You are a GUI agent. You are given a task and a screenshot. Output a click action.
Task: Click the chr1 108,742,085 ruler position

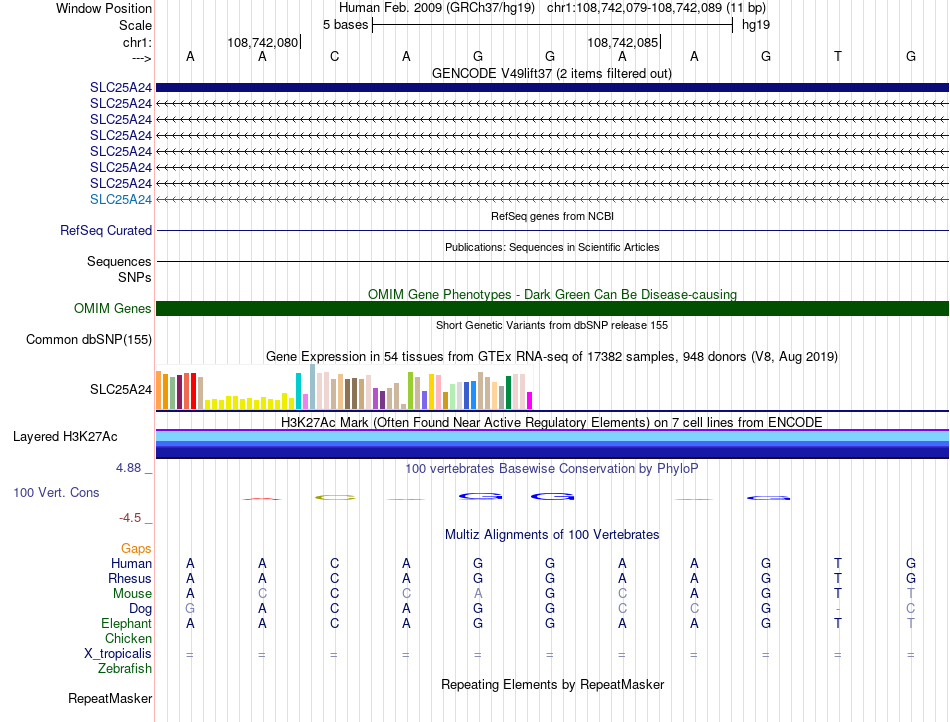coord(622,42)
